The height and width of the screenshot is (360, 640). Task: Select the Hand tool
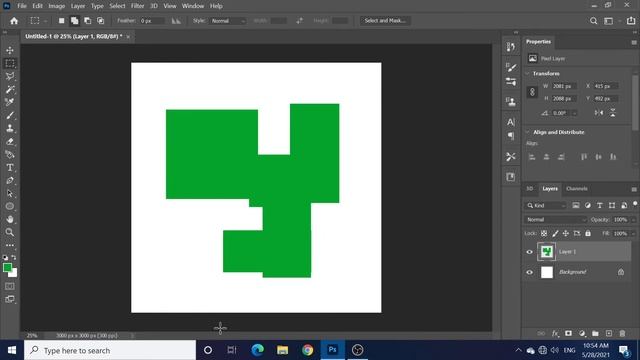[10, 220]
